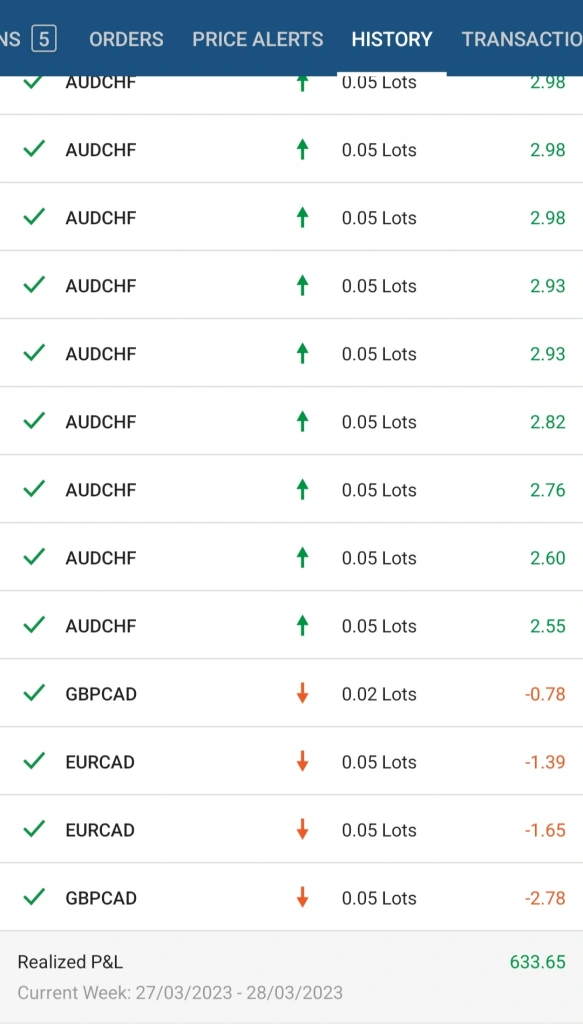Click the orange down arrow on GBPCAD 0.02 Lots
The image size is (583, 1024).
point(302,693)
